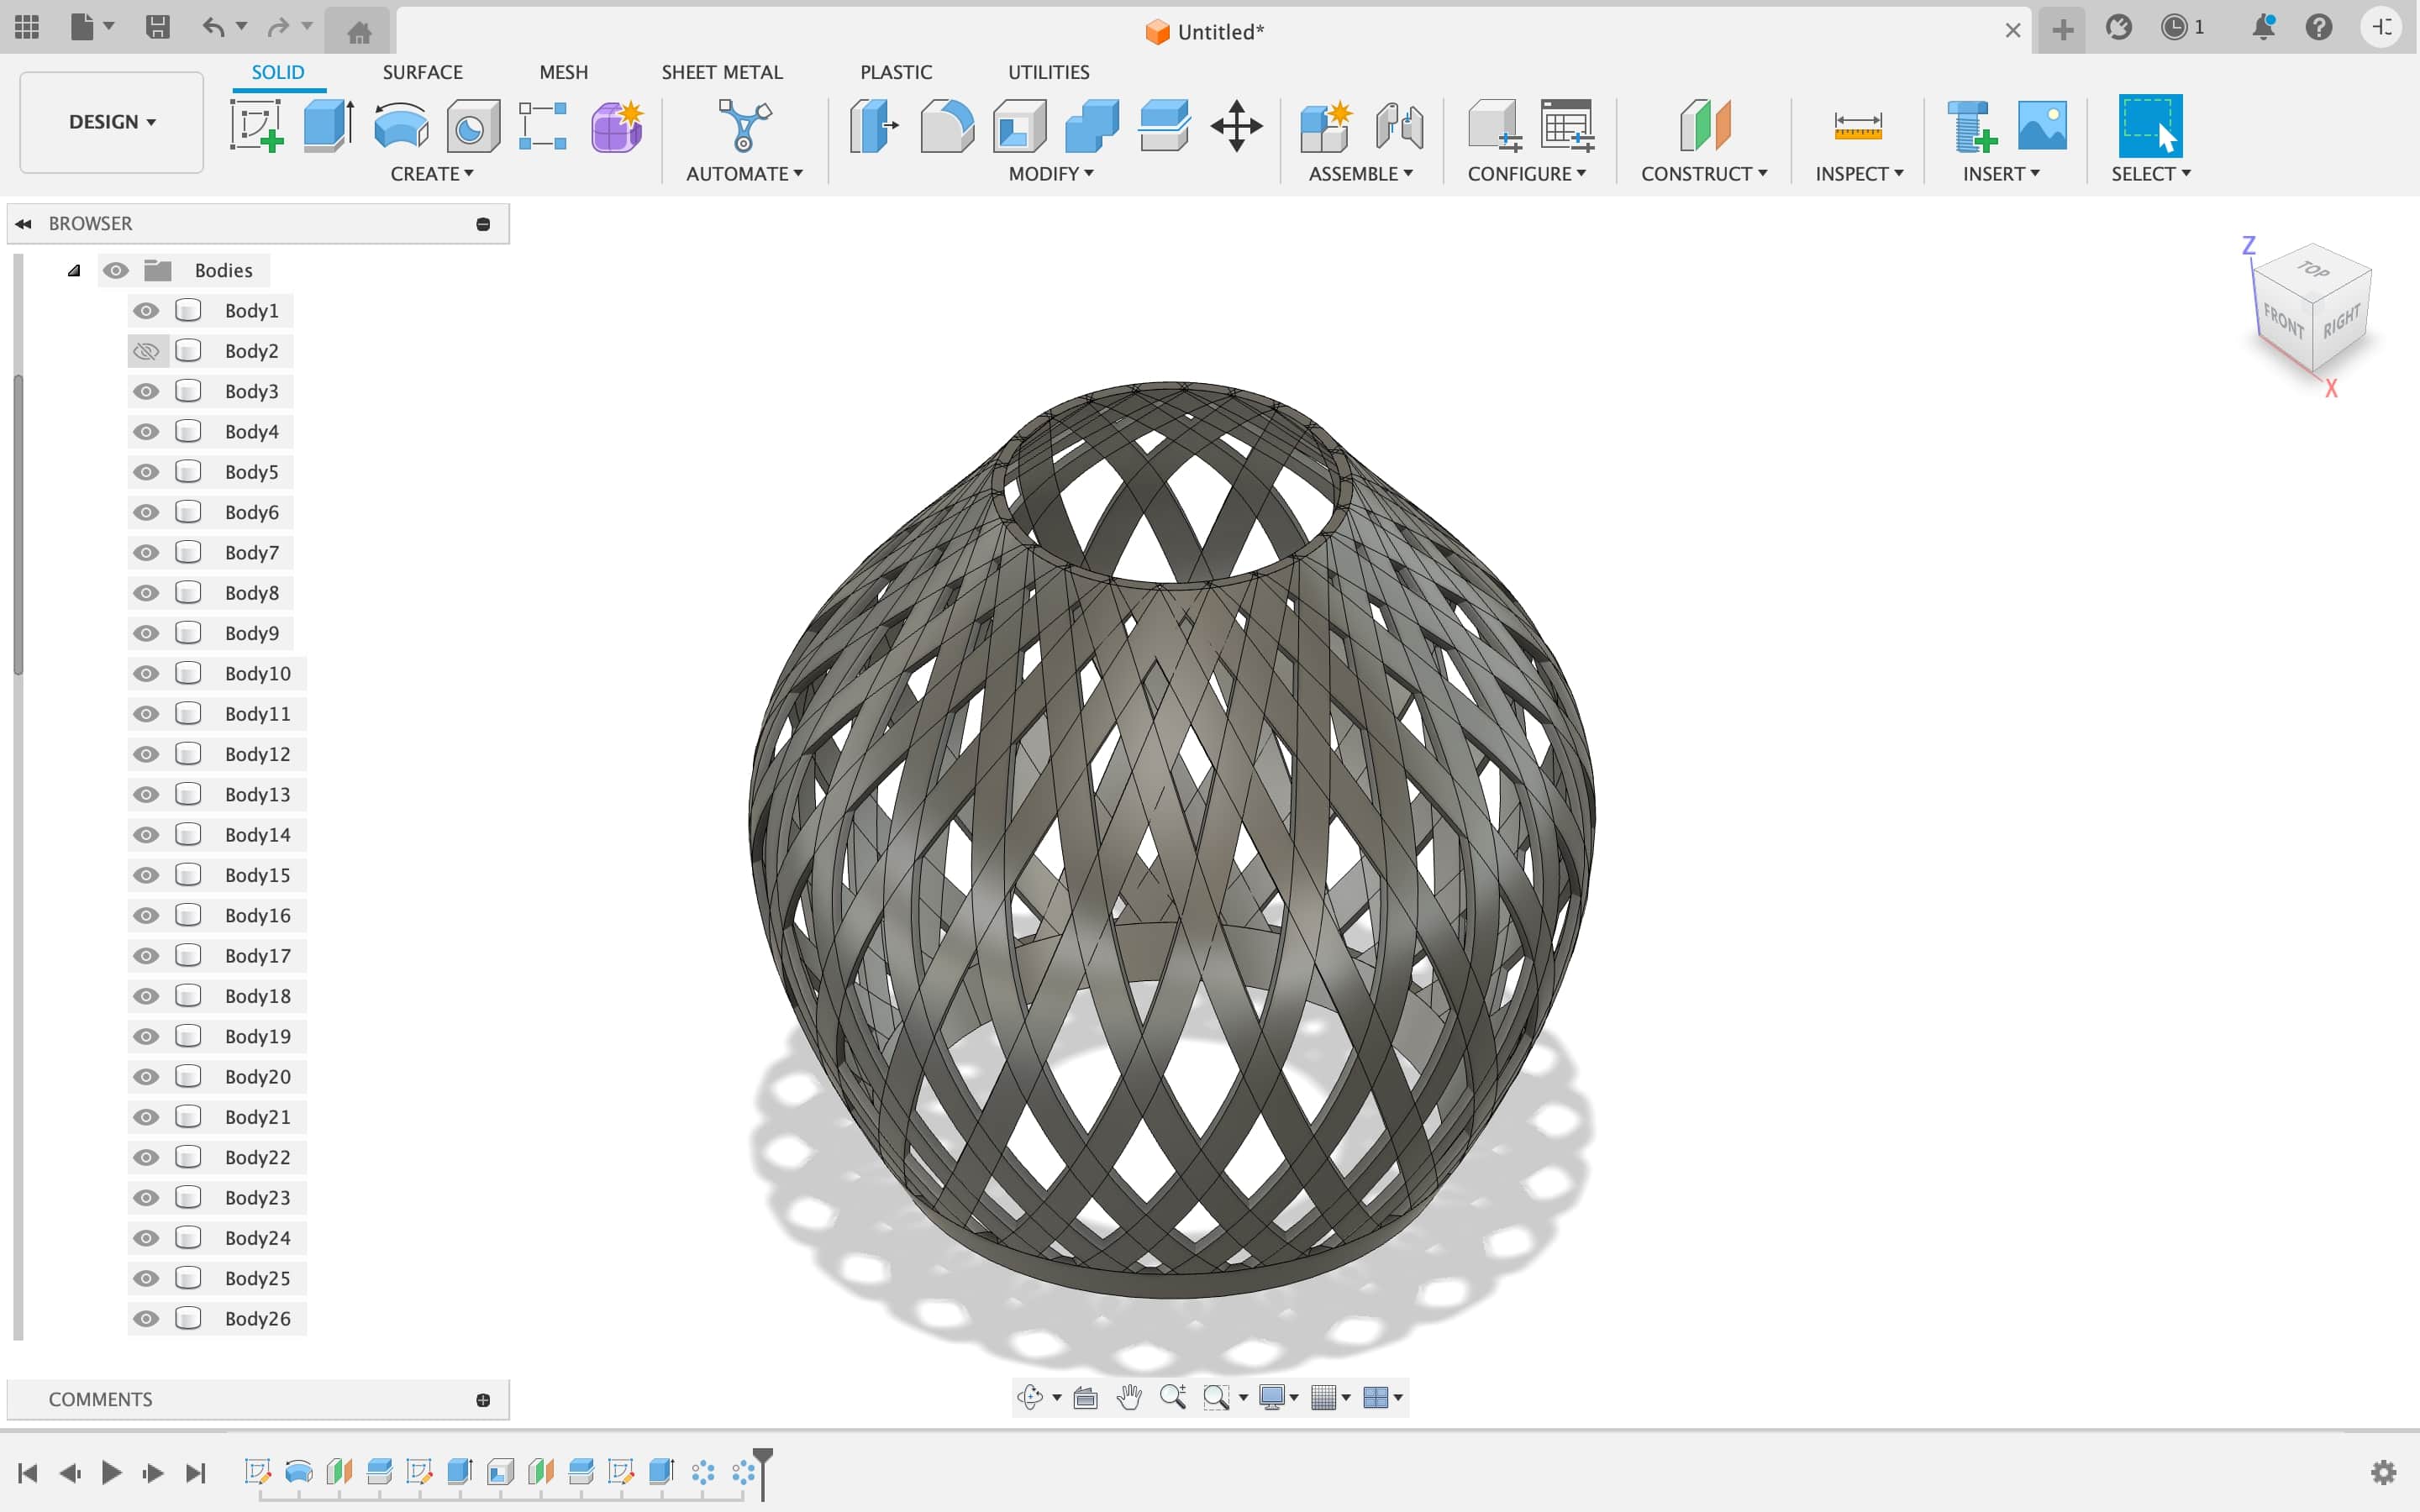Collapse the BROWSER panel arrows
2420x1512 pixels.
23,224
